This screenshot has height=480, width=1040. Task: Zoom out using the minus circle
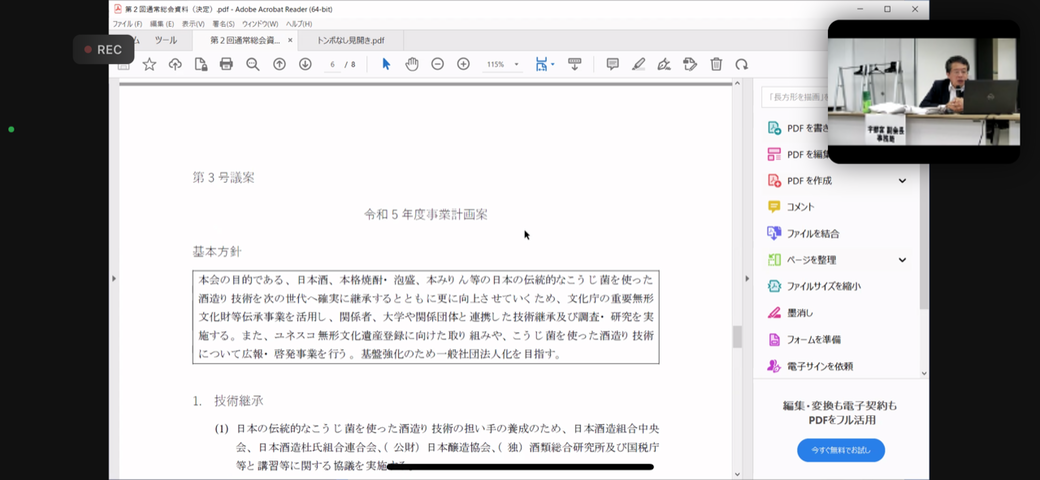[437, 64]
